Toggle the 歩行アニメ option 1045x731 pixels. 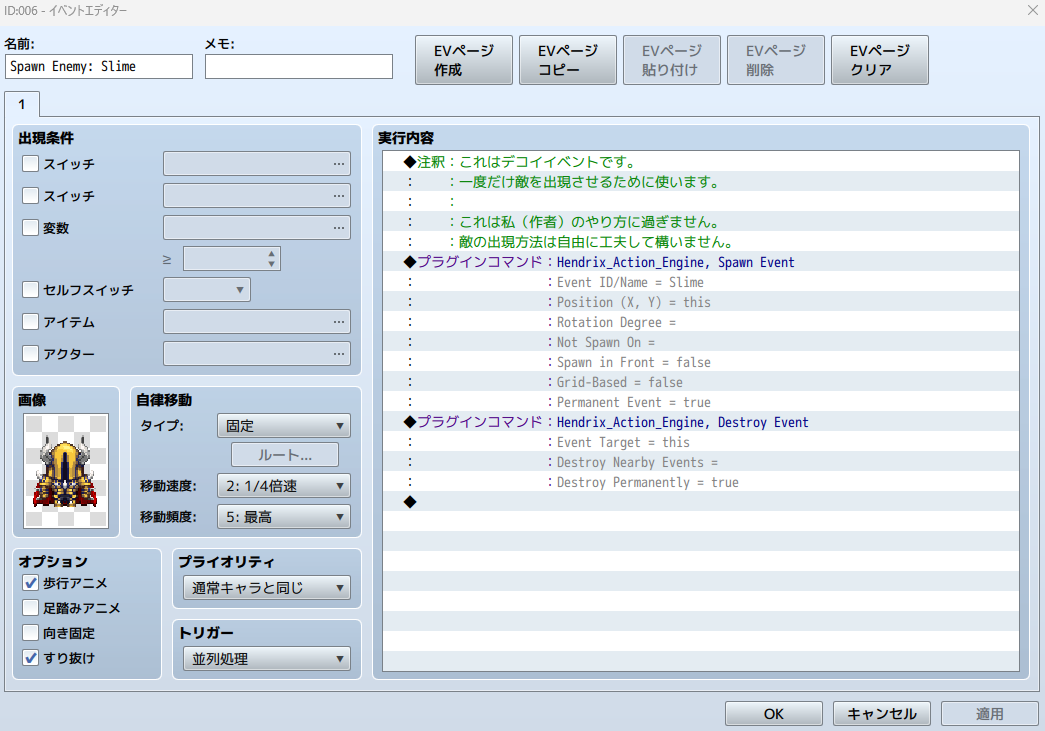point(31,583)
